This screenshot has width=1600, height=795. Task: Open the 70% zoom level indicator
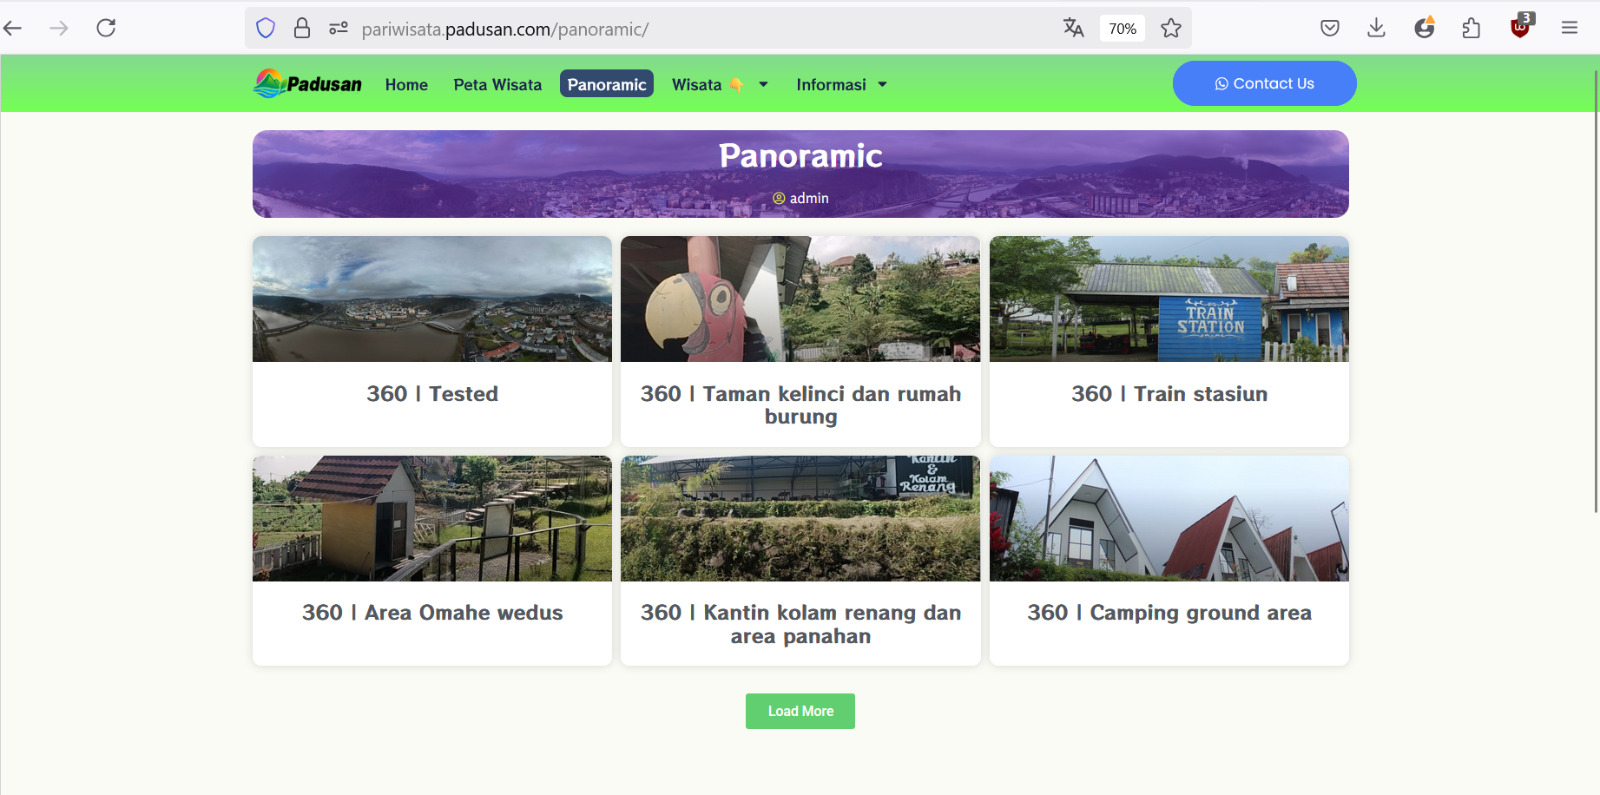pyautogui.click(x=1122, y=29)
